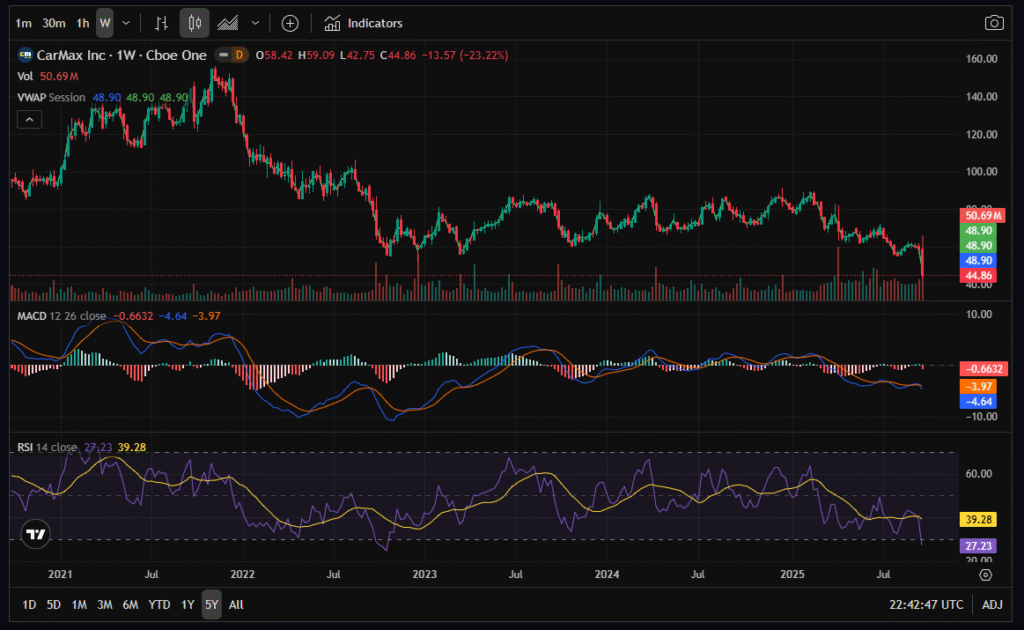Screen dimensions: 1024x630
Task: Select the YTD date range tab
Action: click(x=159, y=605)
